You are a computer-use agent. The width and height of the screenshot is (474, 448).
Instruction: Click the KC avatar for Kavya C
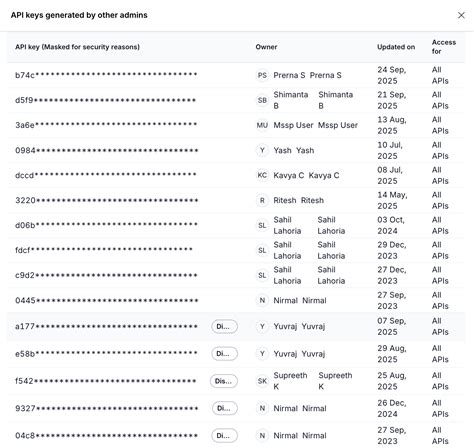262,175
